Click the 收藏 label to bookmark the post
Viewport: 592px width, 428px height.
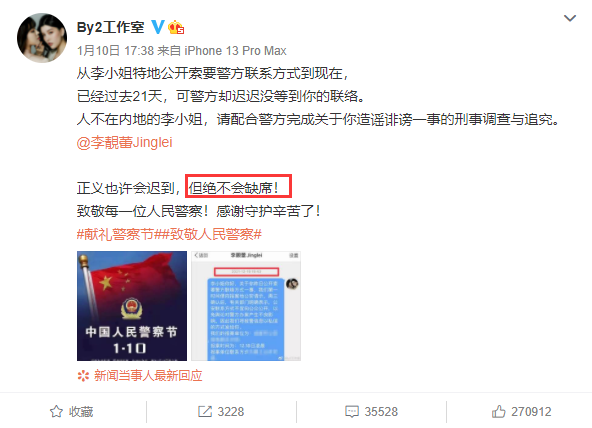click(81, 412)
